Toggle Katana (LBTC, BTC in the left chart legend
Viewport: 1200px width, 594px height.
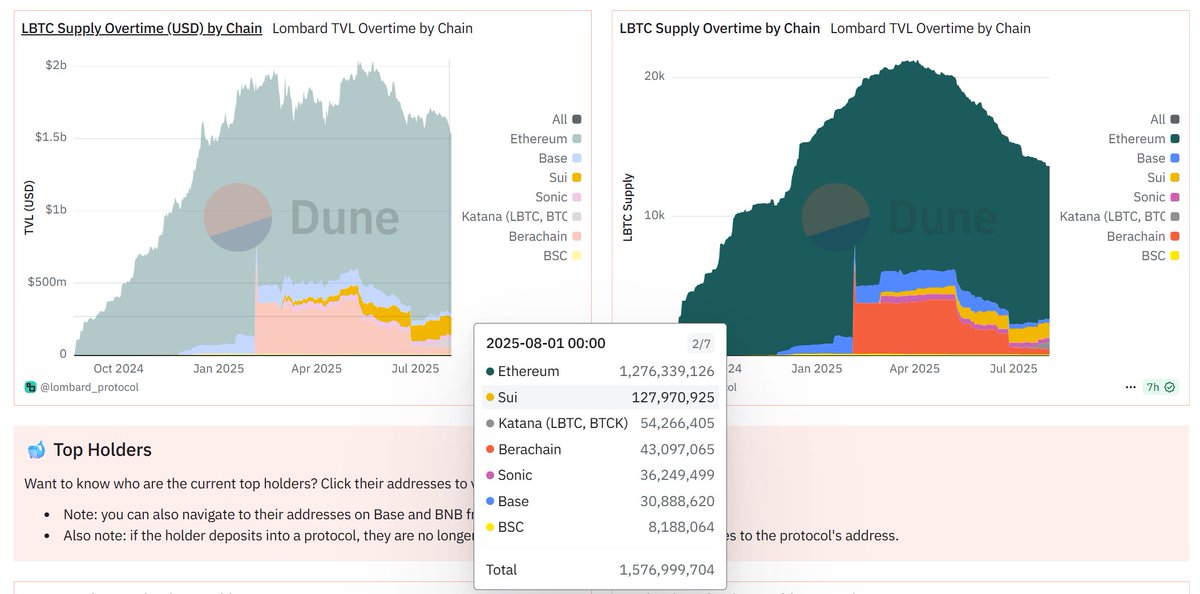(522, 217)
